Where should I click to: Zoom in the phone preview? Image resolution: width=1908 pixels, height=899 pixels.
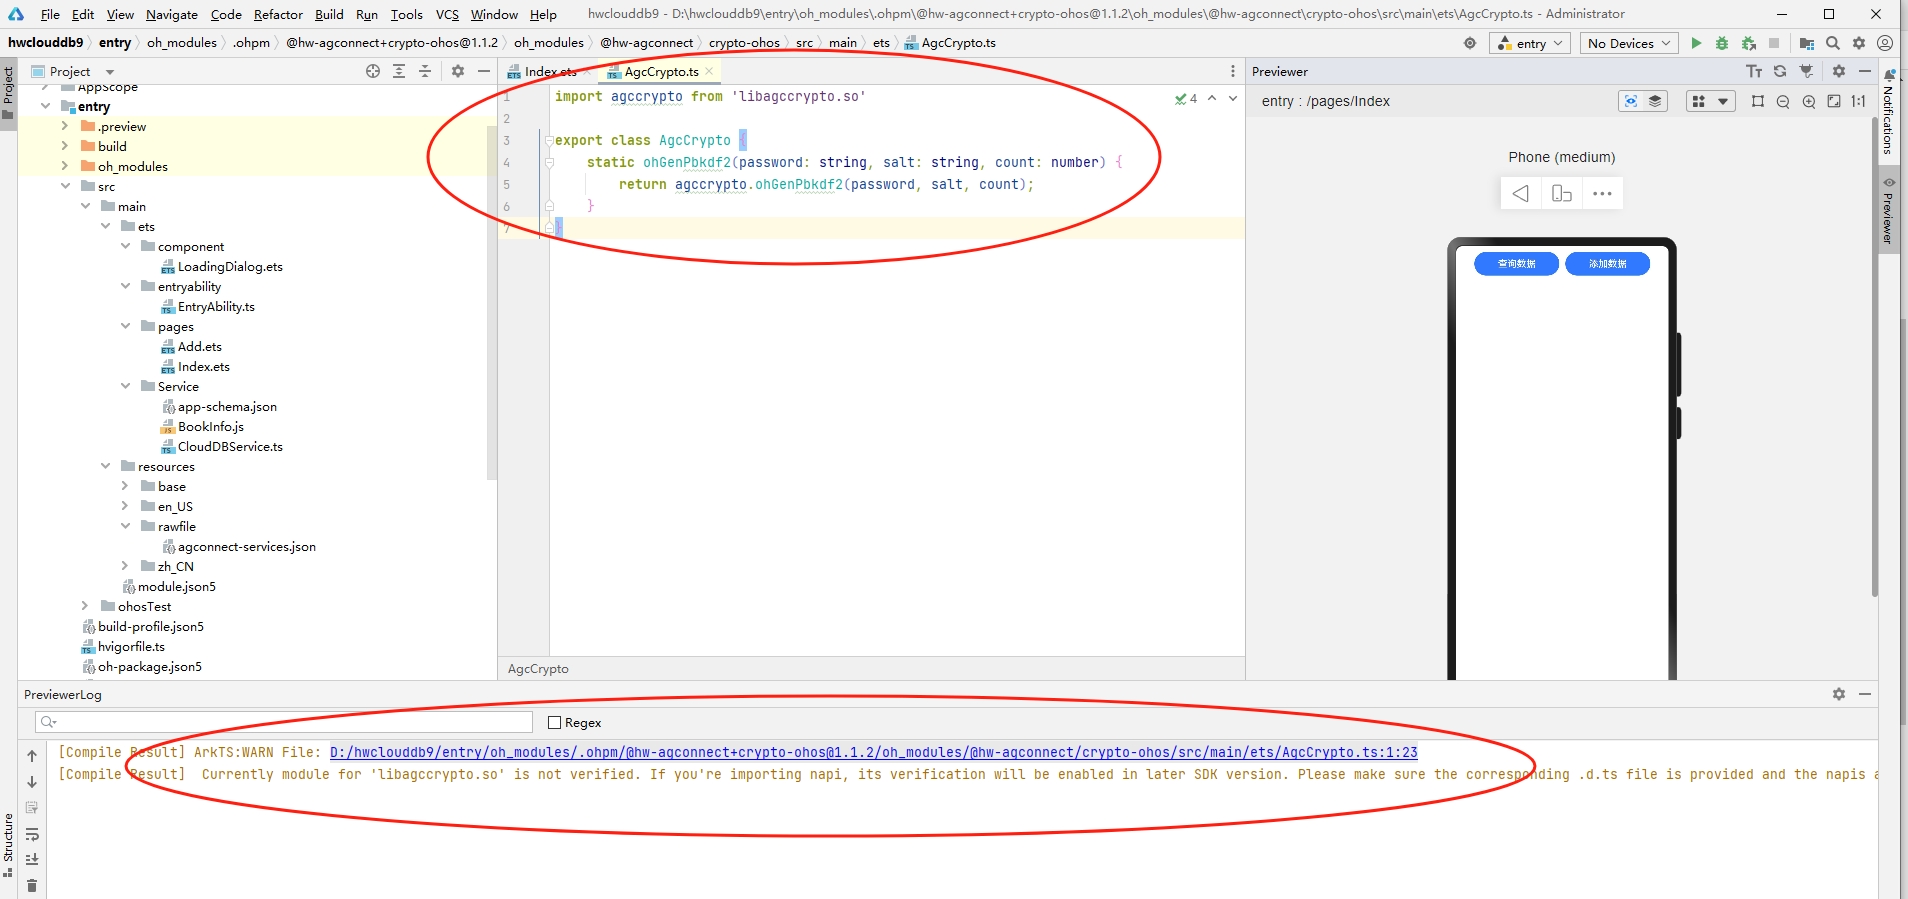click(x=1809, y=101)
